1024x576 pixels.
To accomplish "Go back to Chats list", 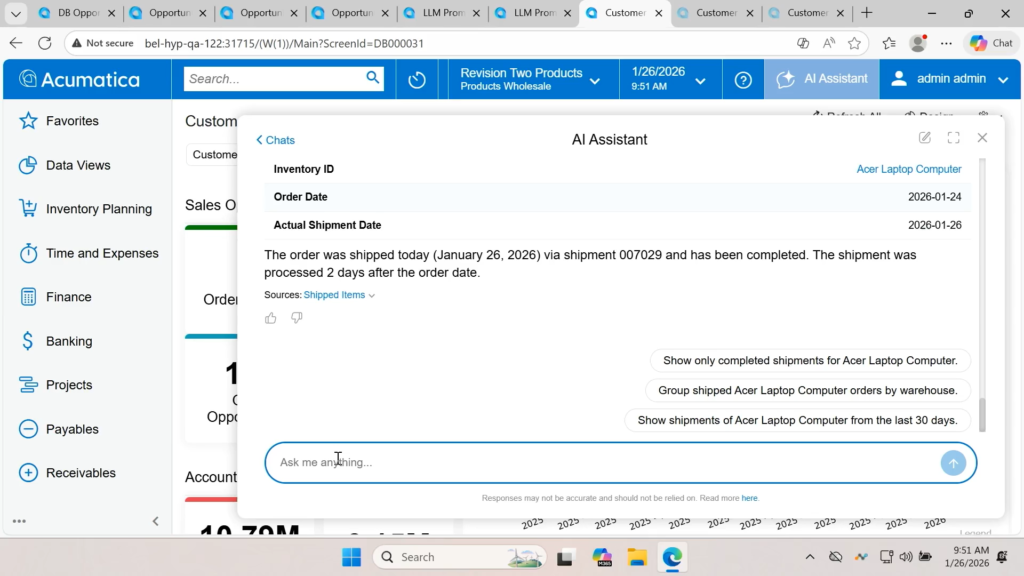I will (x=275, y=140).
